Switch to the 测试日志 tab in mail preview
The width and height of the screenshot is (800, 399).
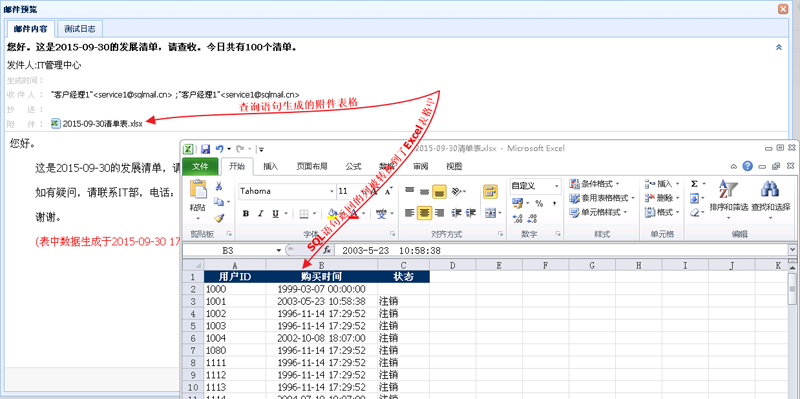[x=80, y=29]
